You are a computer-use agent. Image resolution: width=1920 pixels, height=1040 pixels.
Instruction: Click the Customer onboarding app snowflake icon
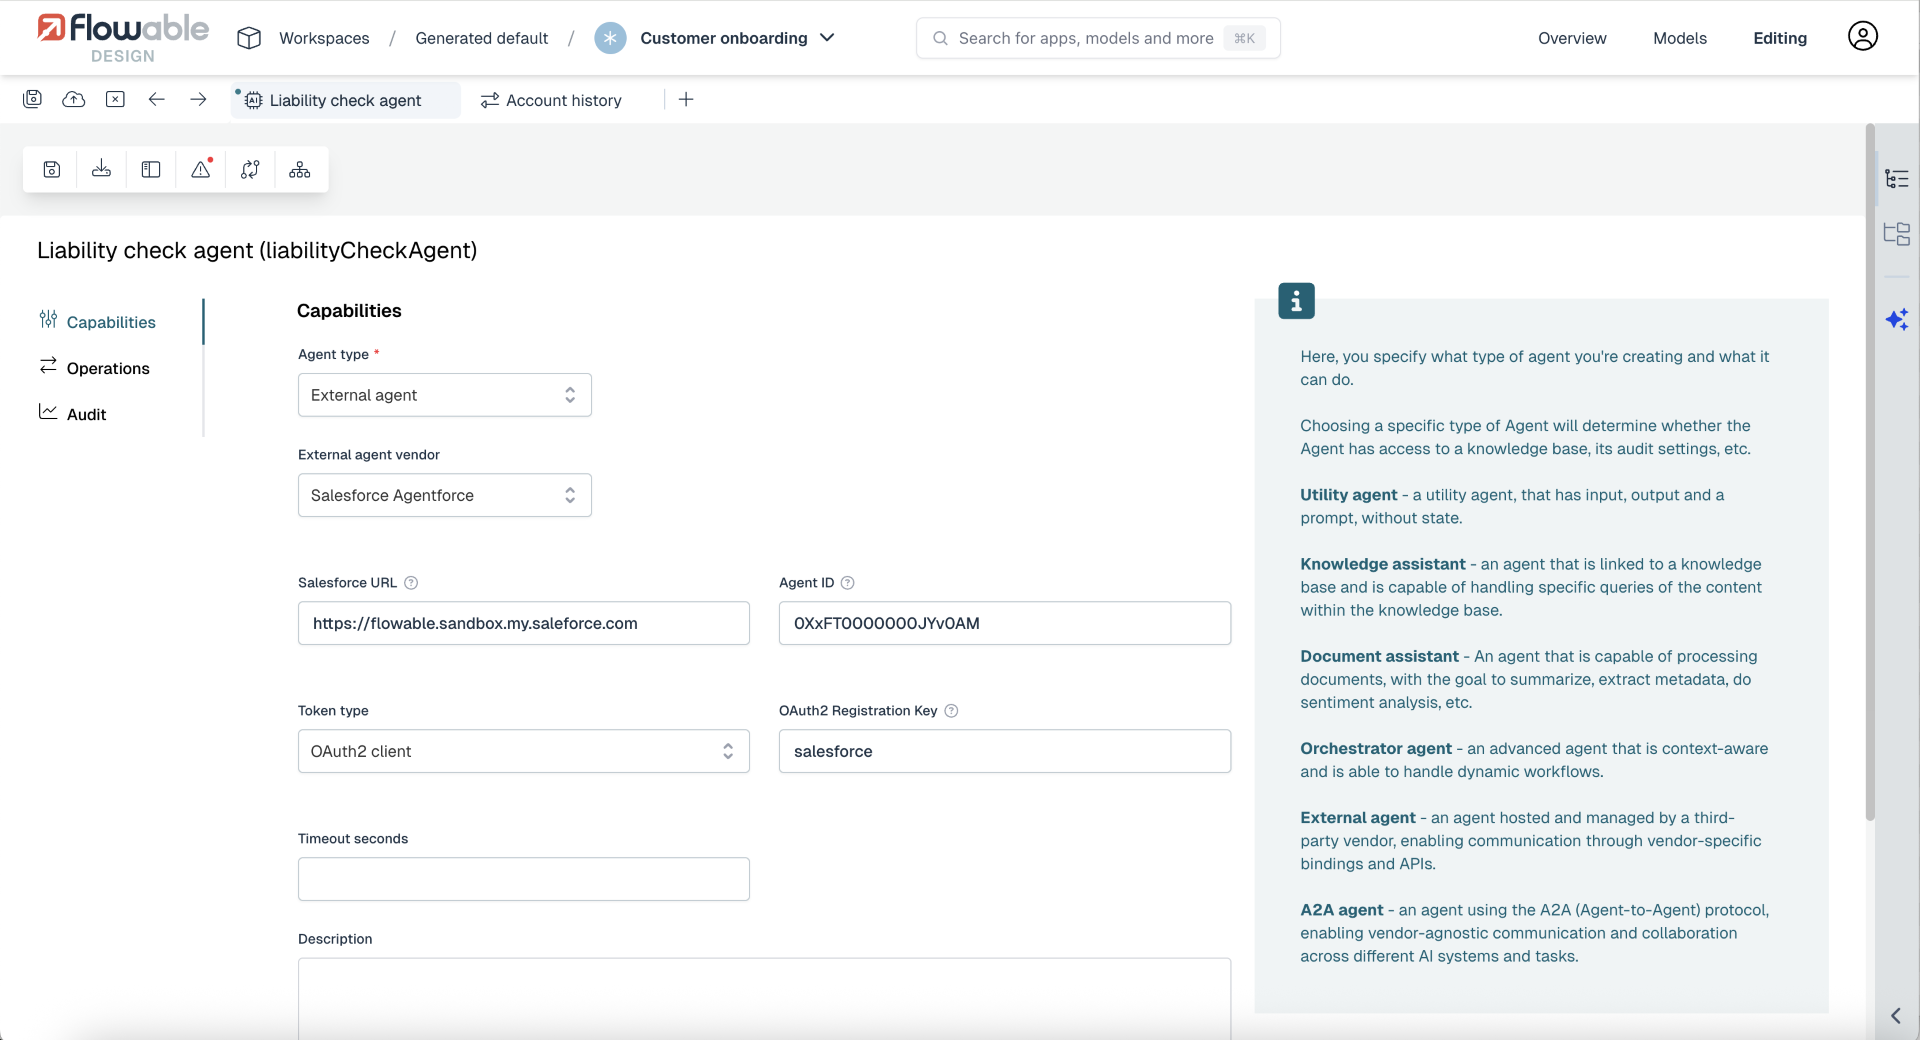pyautogui.click(x=610, y=38)
